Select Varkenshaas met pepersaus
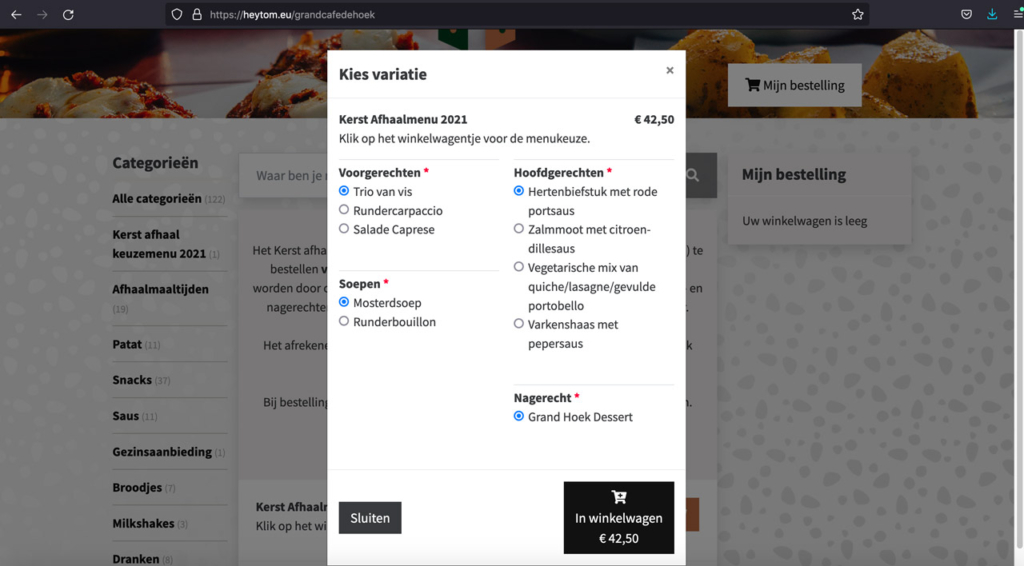The height and width of the screenshot is (566, 1024). 519,324
